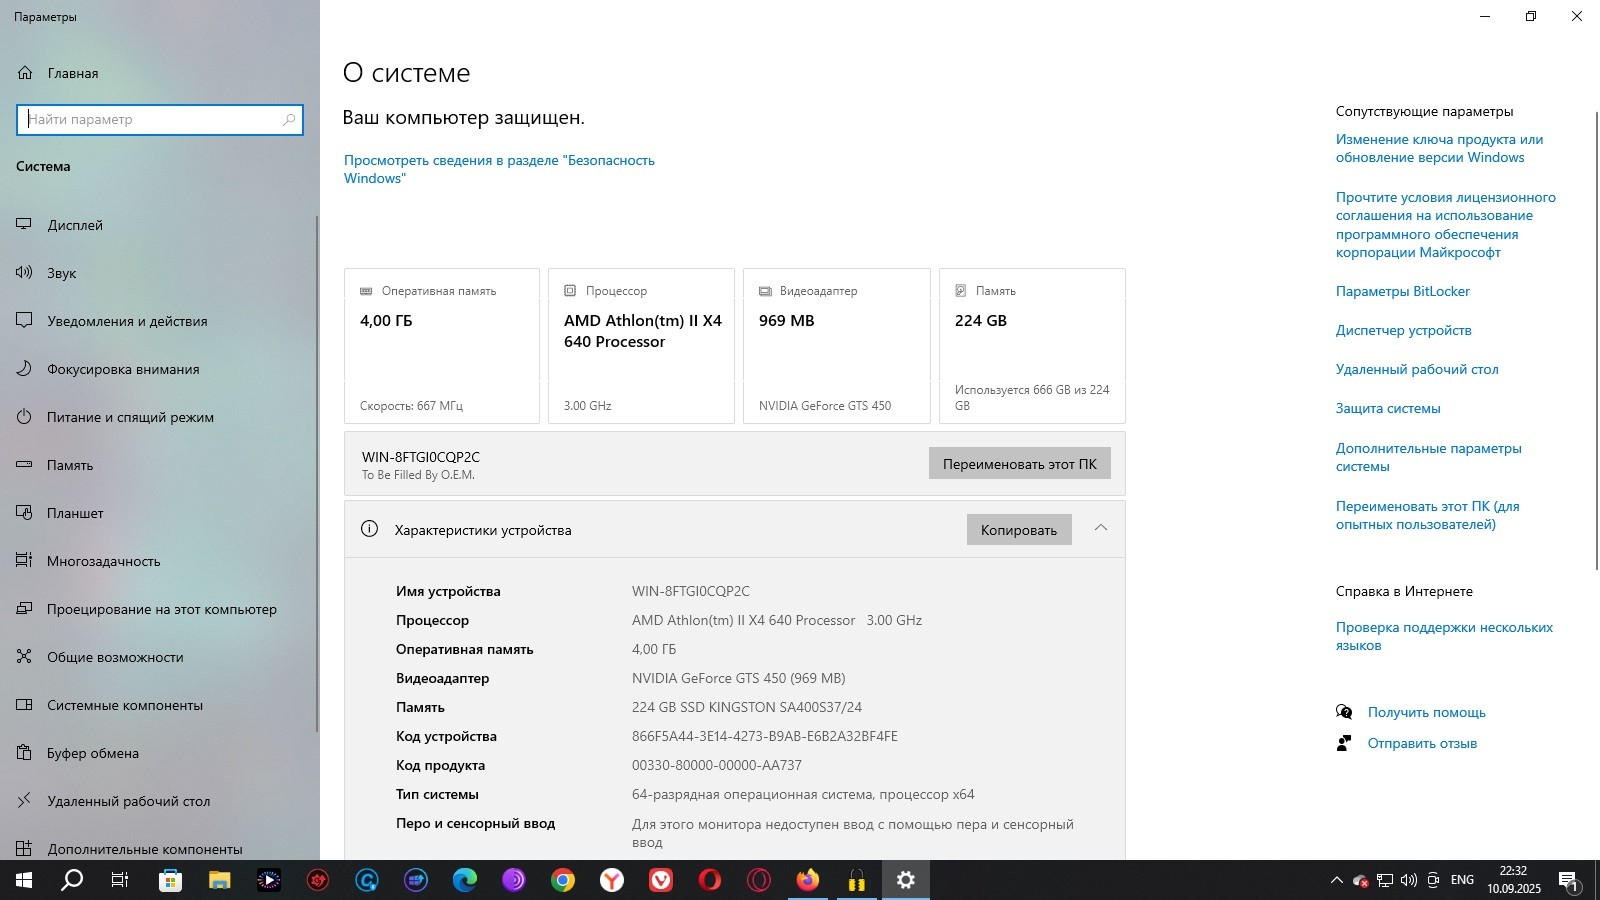Click the Переименовать этот ПК button
This screenshot has height=900, width=1600.
[1019, 464]
